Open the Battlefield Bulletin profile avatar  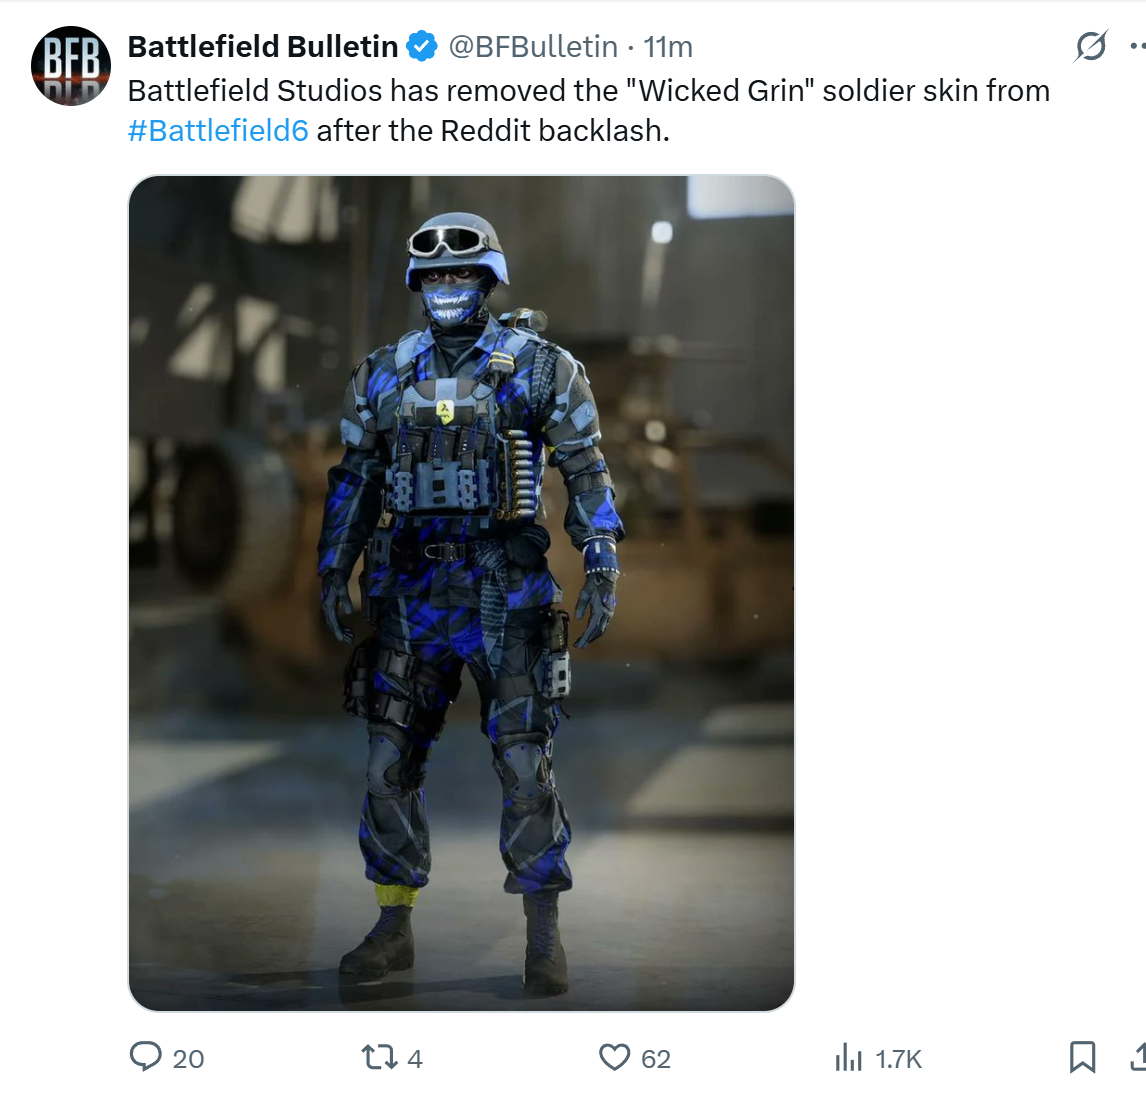click(x=71, y=66)
